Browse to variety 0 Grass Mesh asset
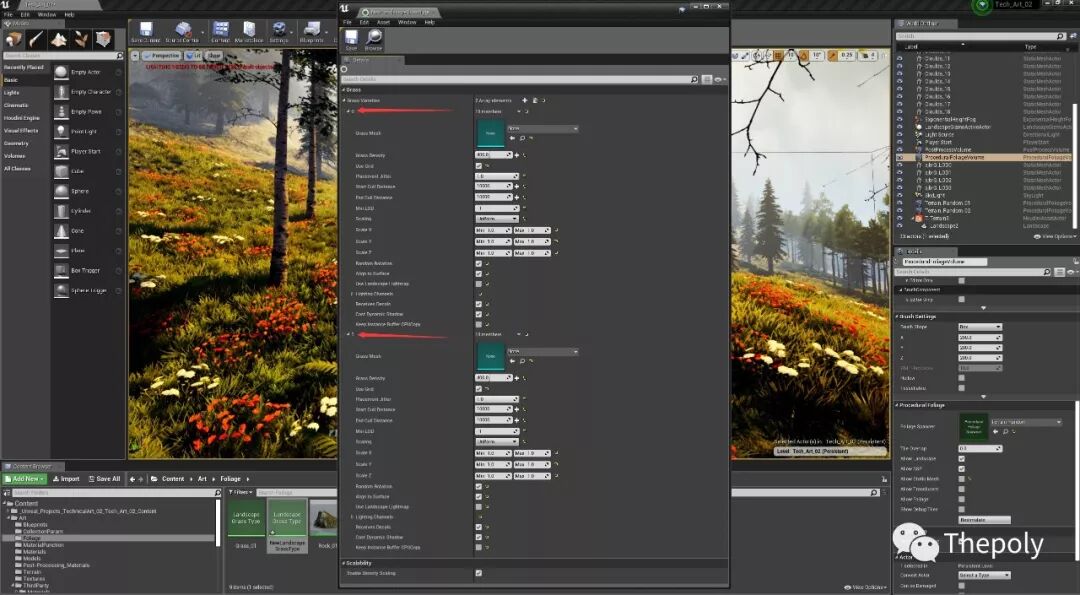The image size is (1080, 595). click(x=522, y=138)
